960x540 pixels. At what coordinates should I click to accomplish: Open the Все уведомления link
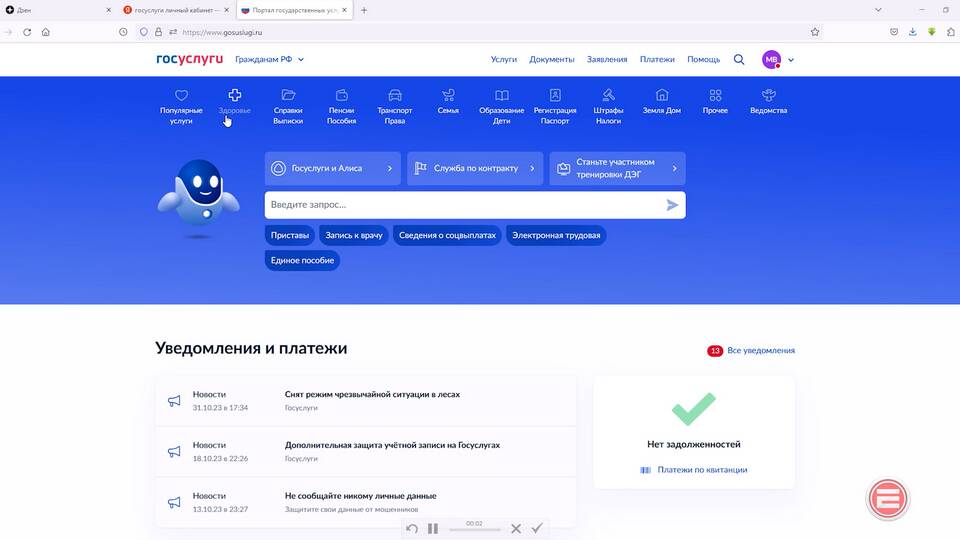pos(761,351)
